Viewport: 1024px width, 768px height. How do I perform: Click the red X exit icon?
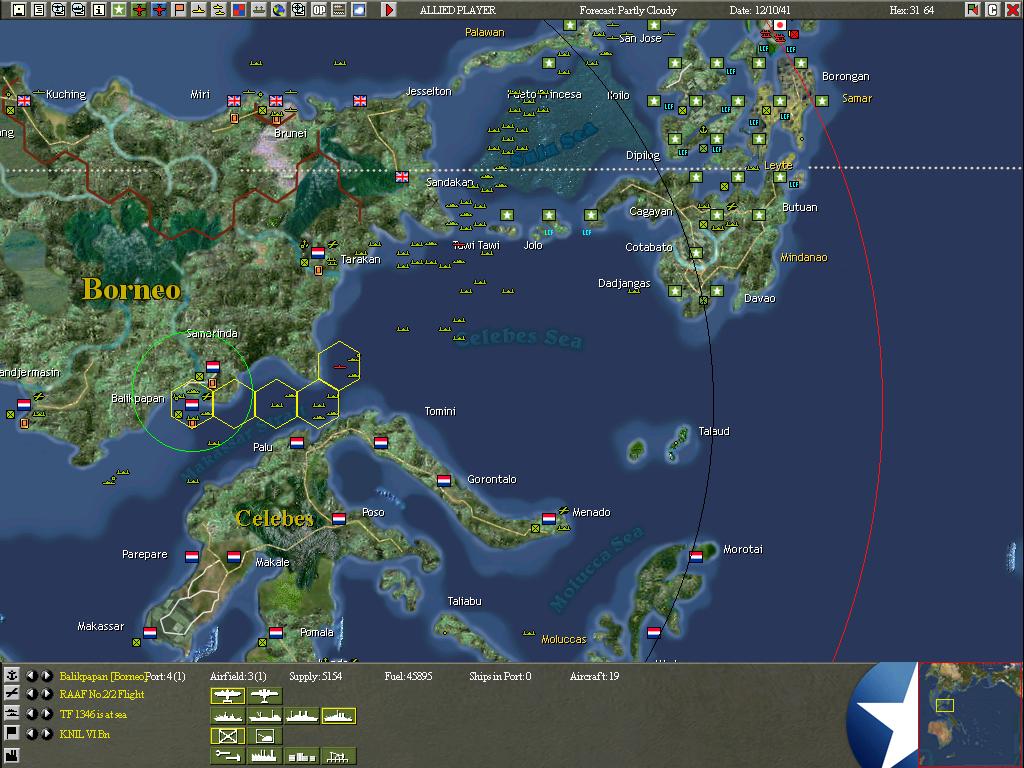(1013, 10)
